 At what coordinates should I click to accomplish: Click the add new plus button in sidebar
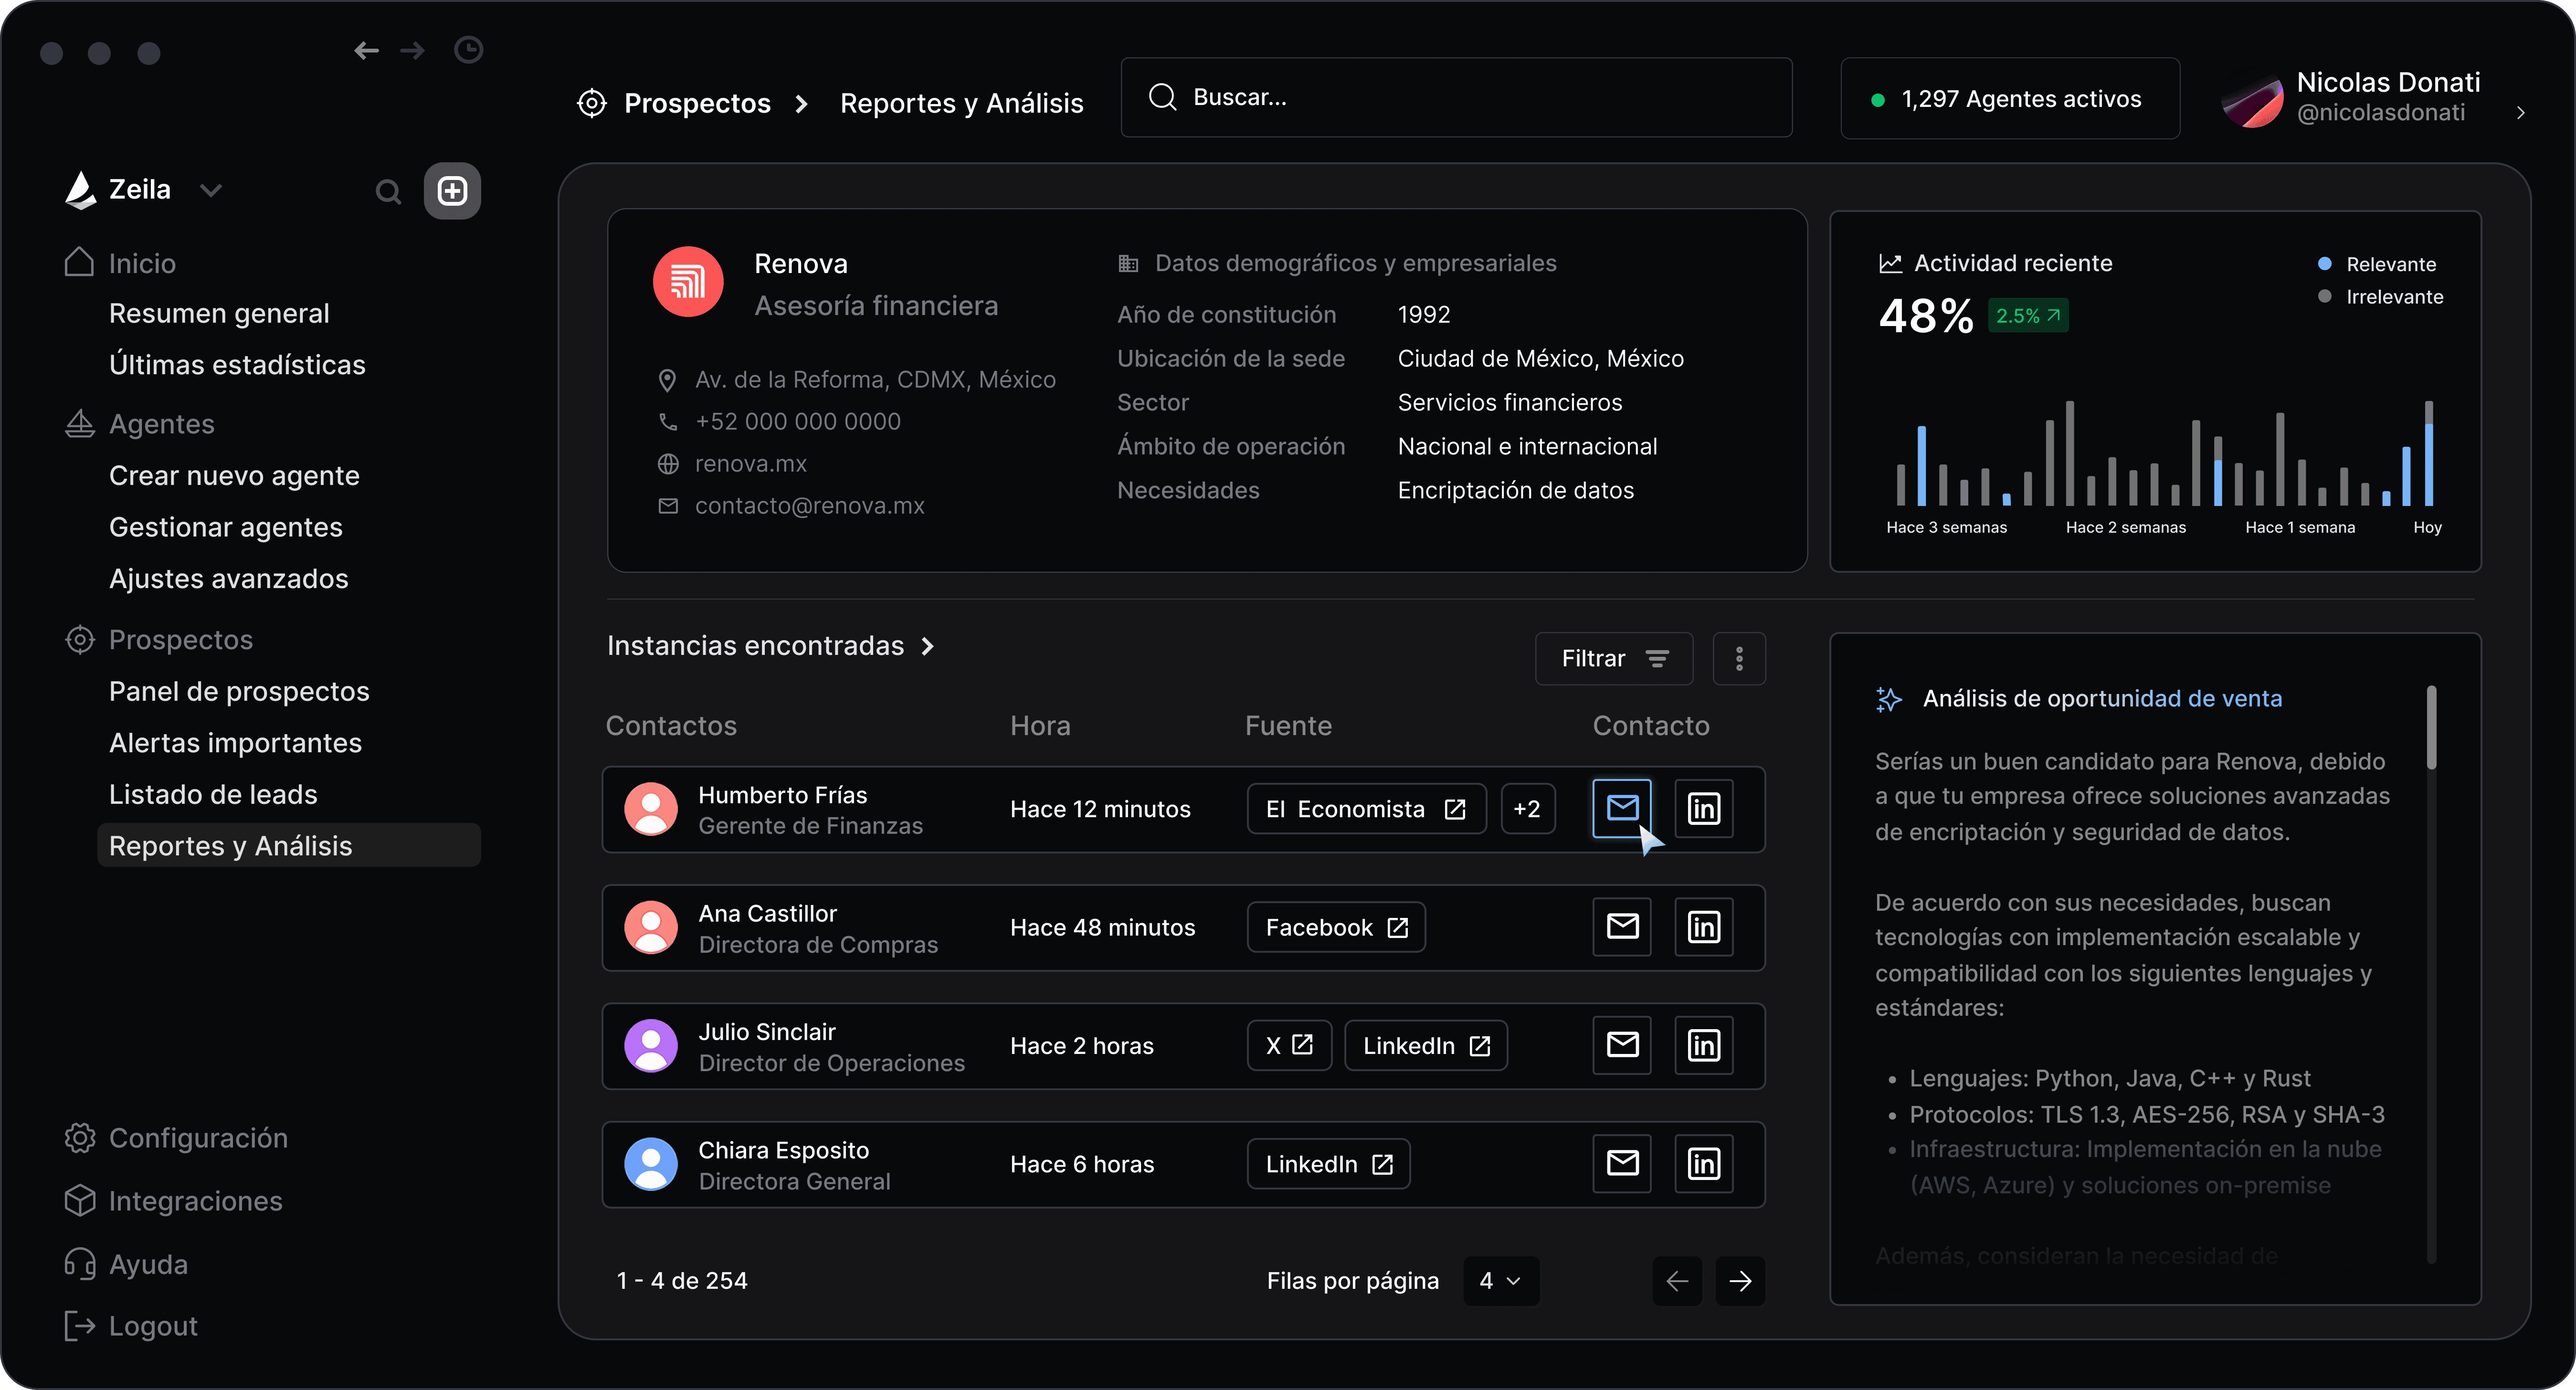point(452,191)
